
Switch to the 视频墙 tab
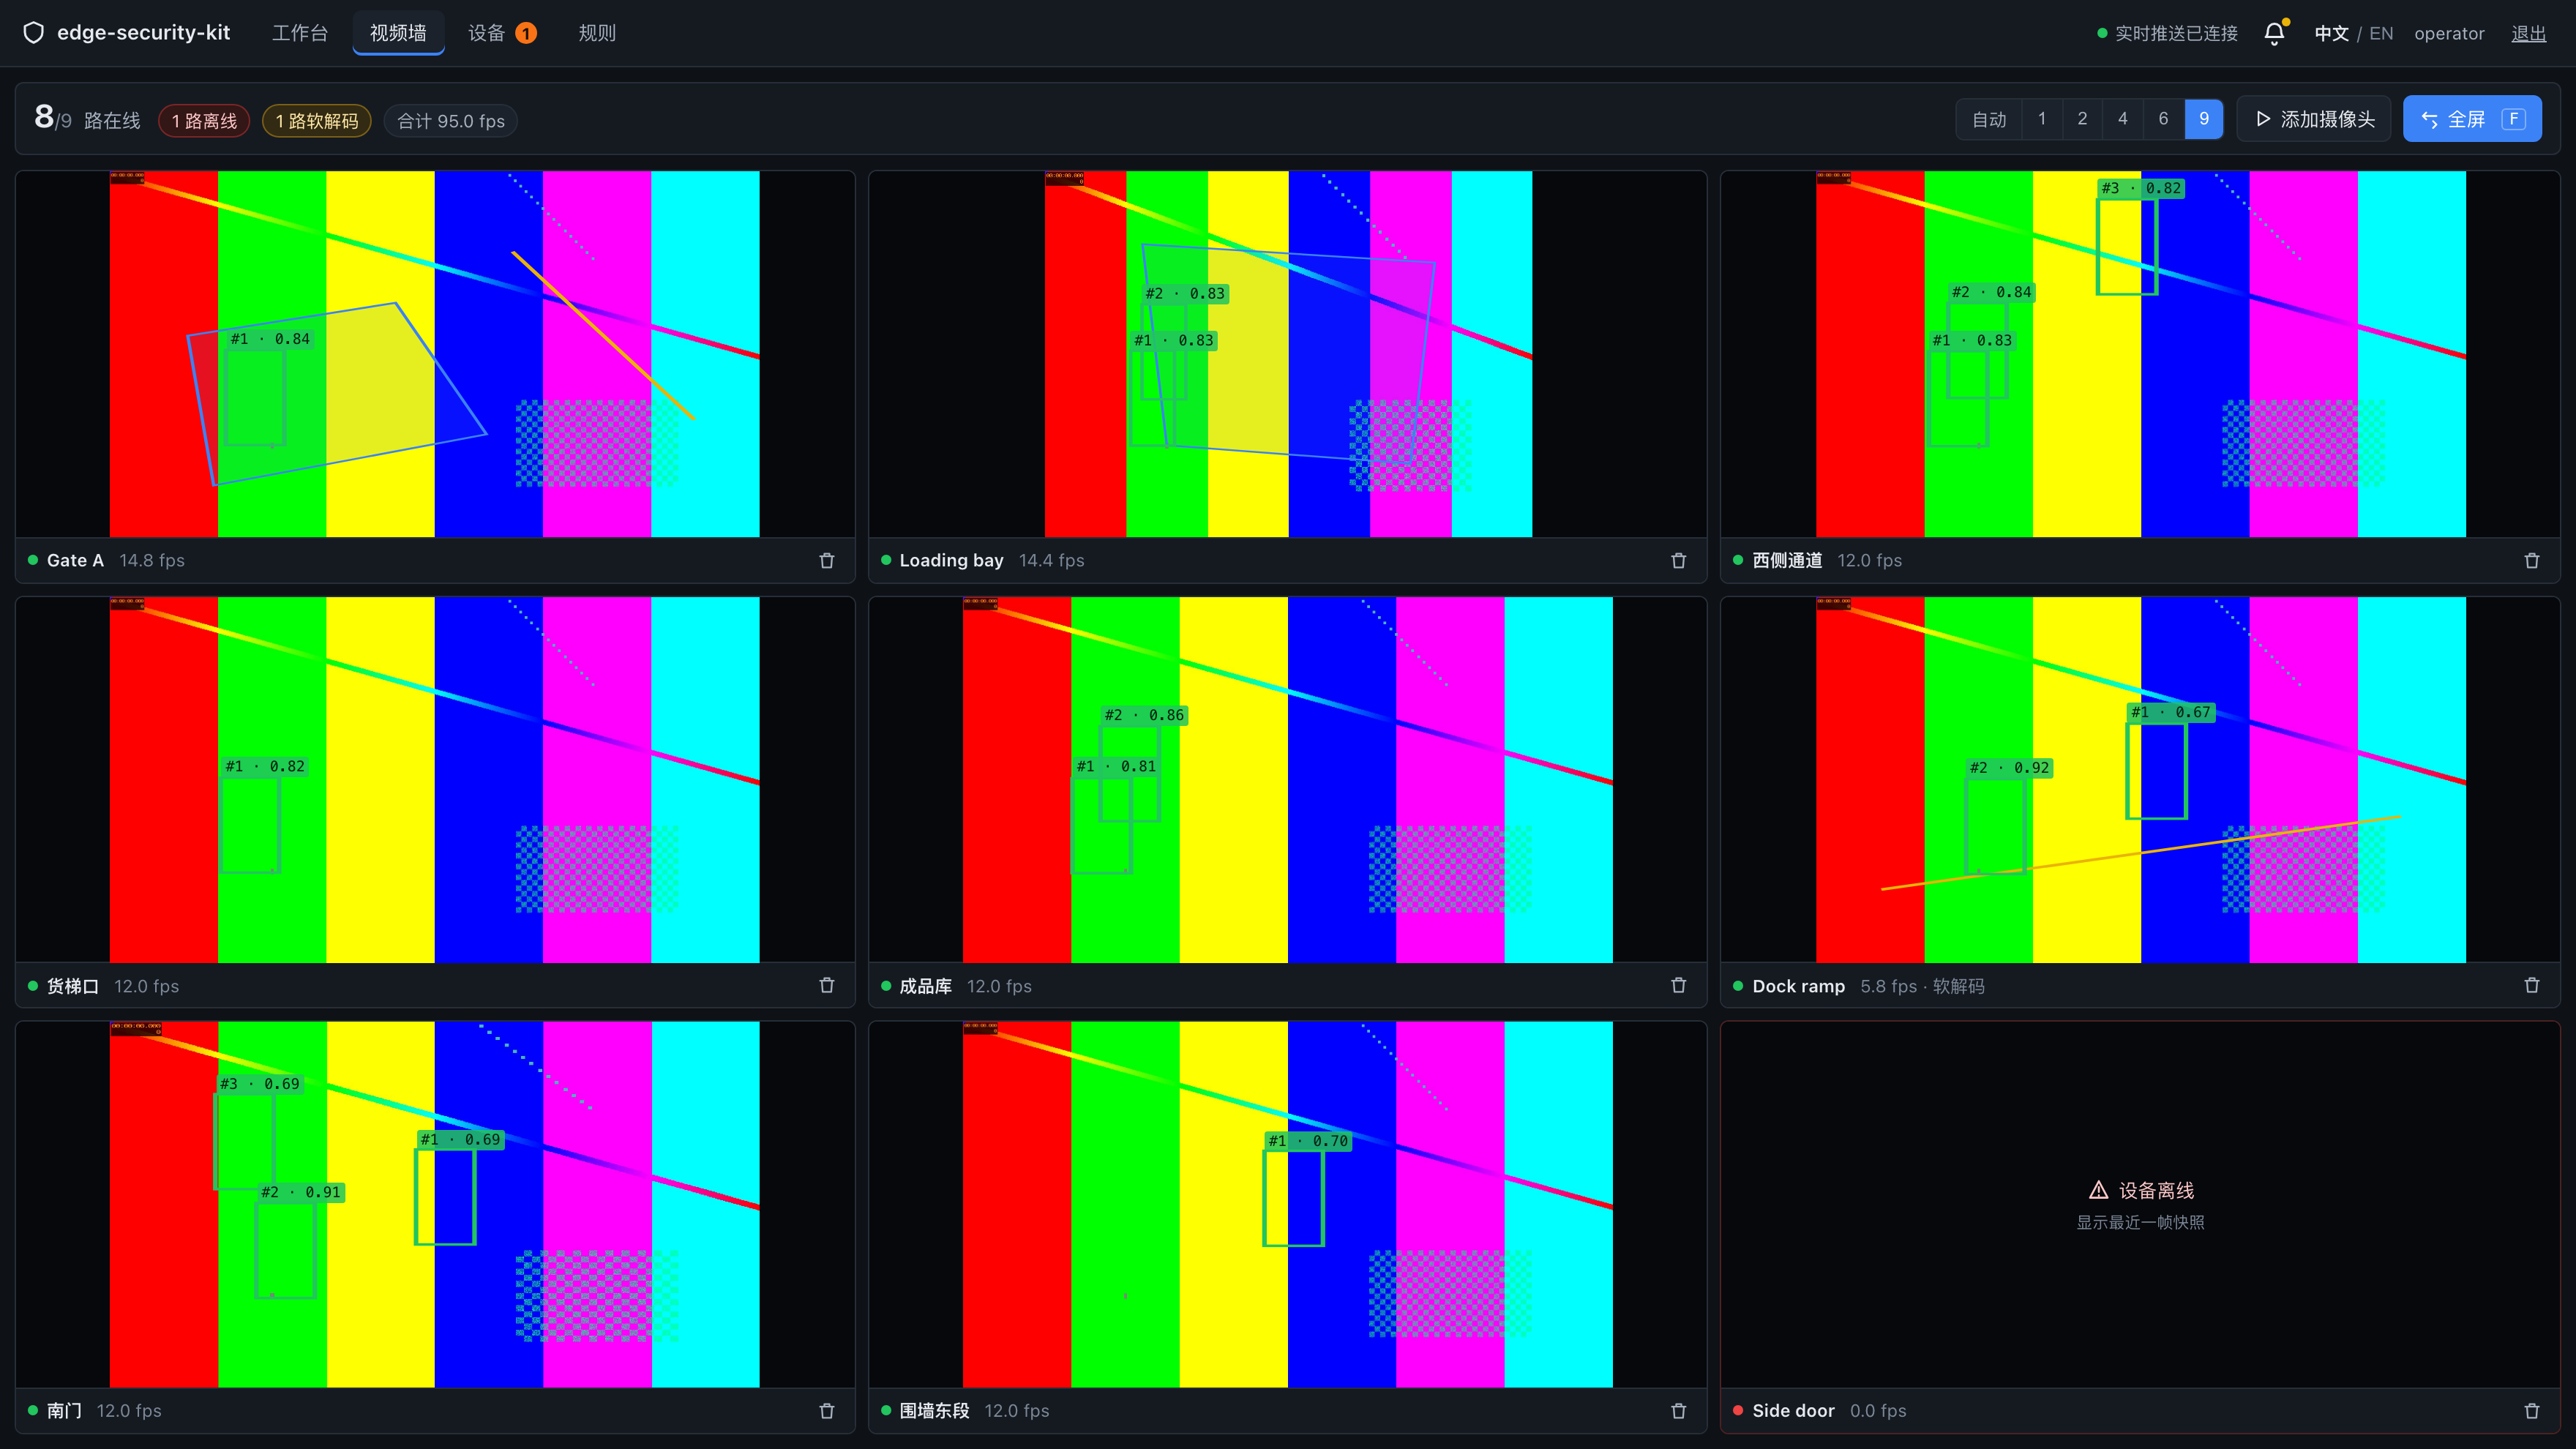point(398,33)
